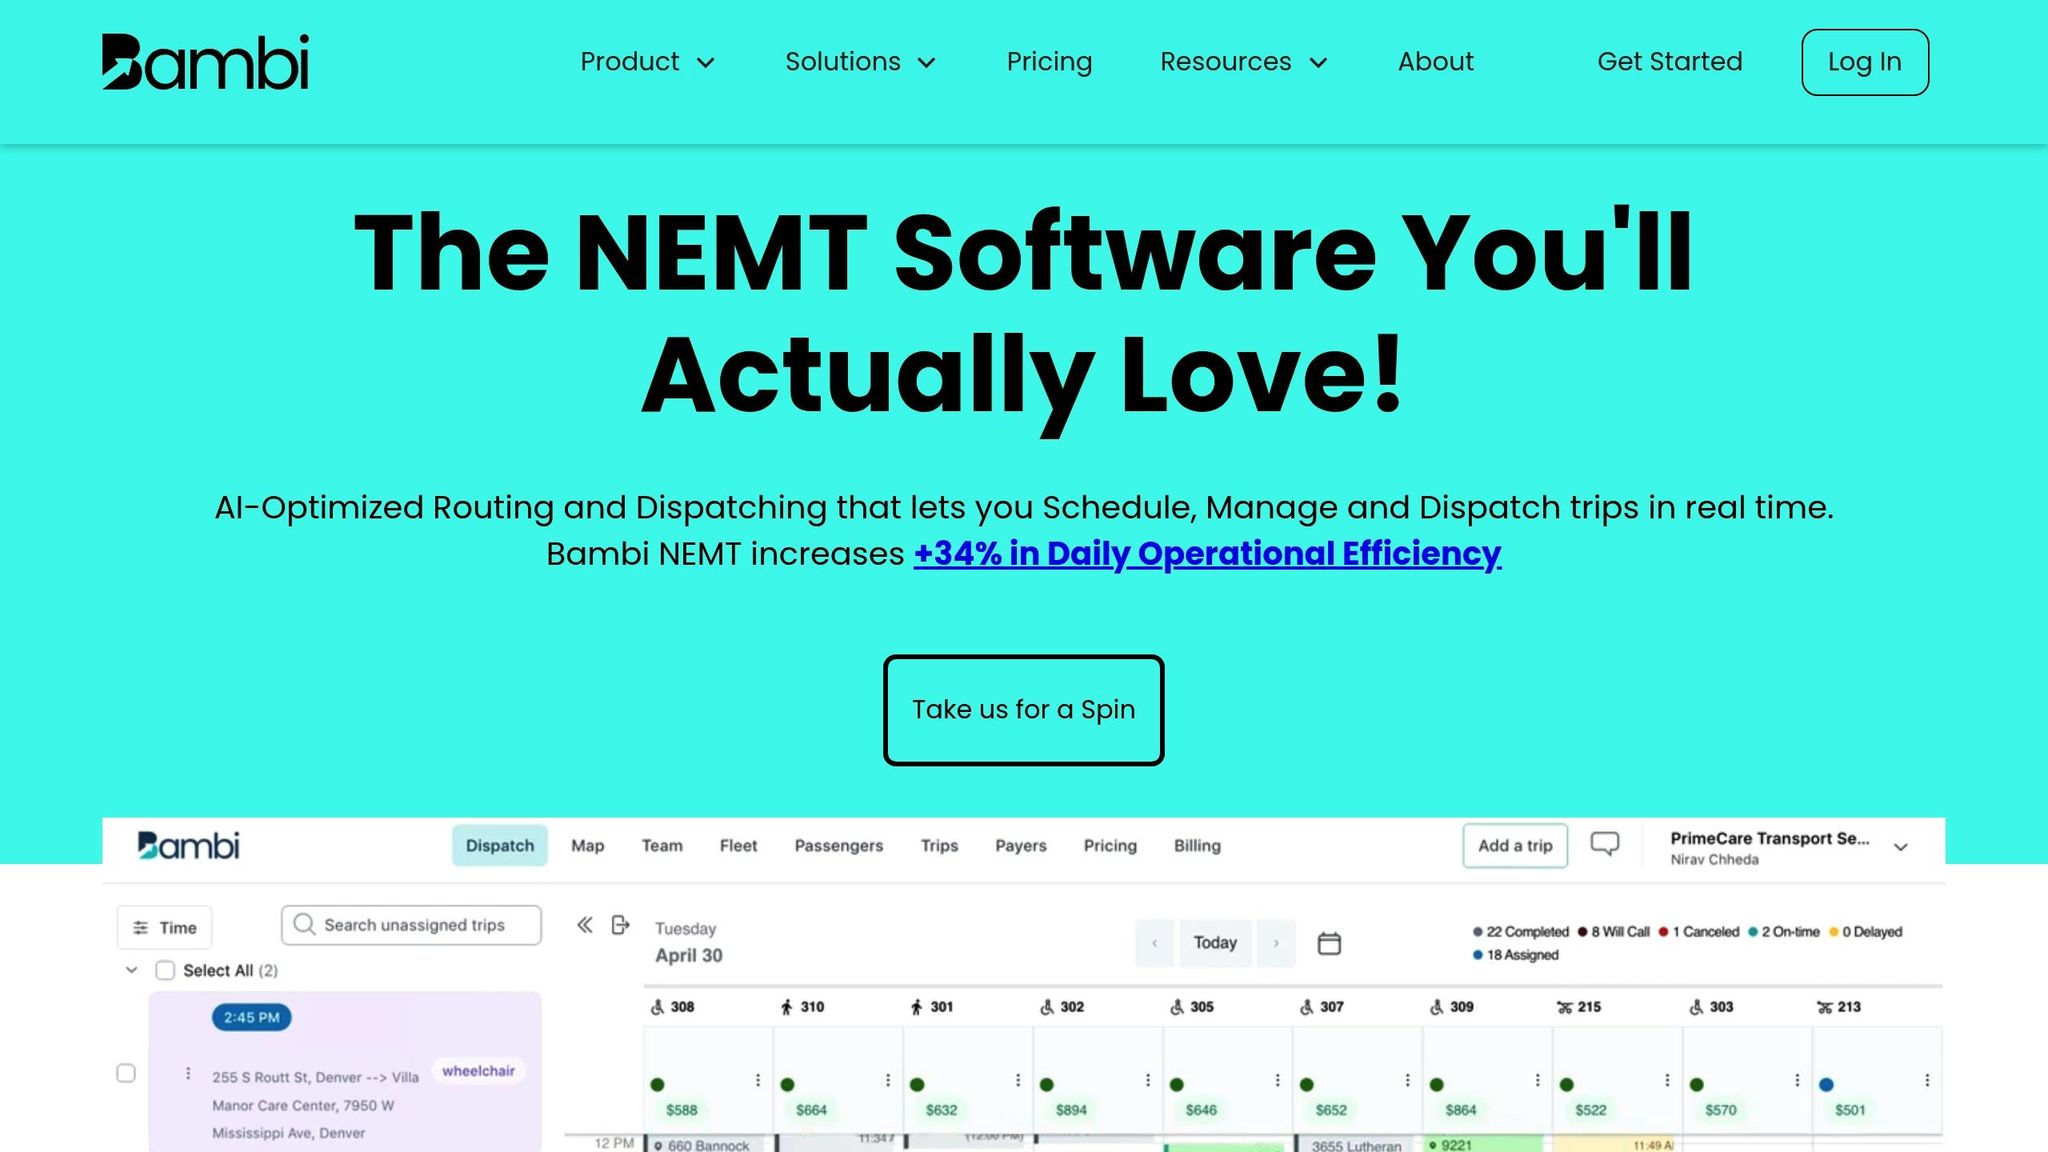Viewport: 2048px width, 1152px height.
Task: Switch to the Fleet tab
Action: pyautogui.click(x=738, y=846)
